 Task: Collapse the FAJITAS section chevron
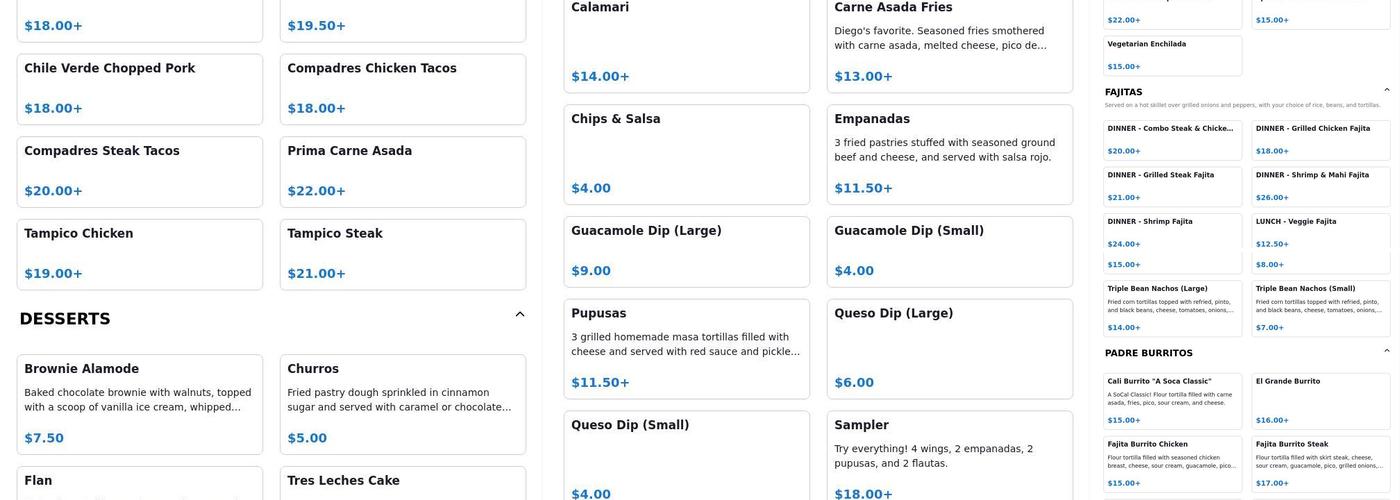[x=1386, y=91]
